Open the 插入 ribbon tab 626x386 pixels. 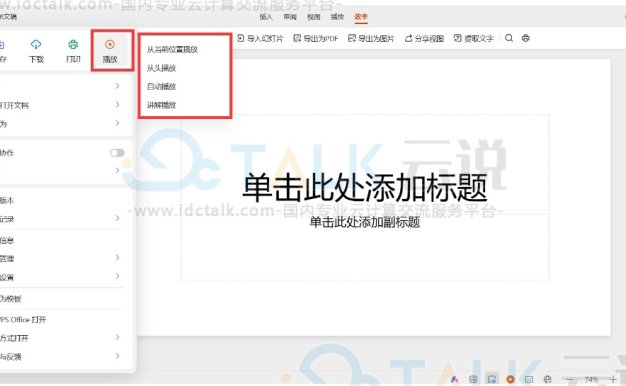click(x=266, y=17)
